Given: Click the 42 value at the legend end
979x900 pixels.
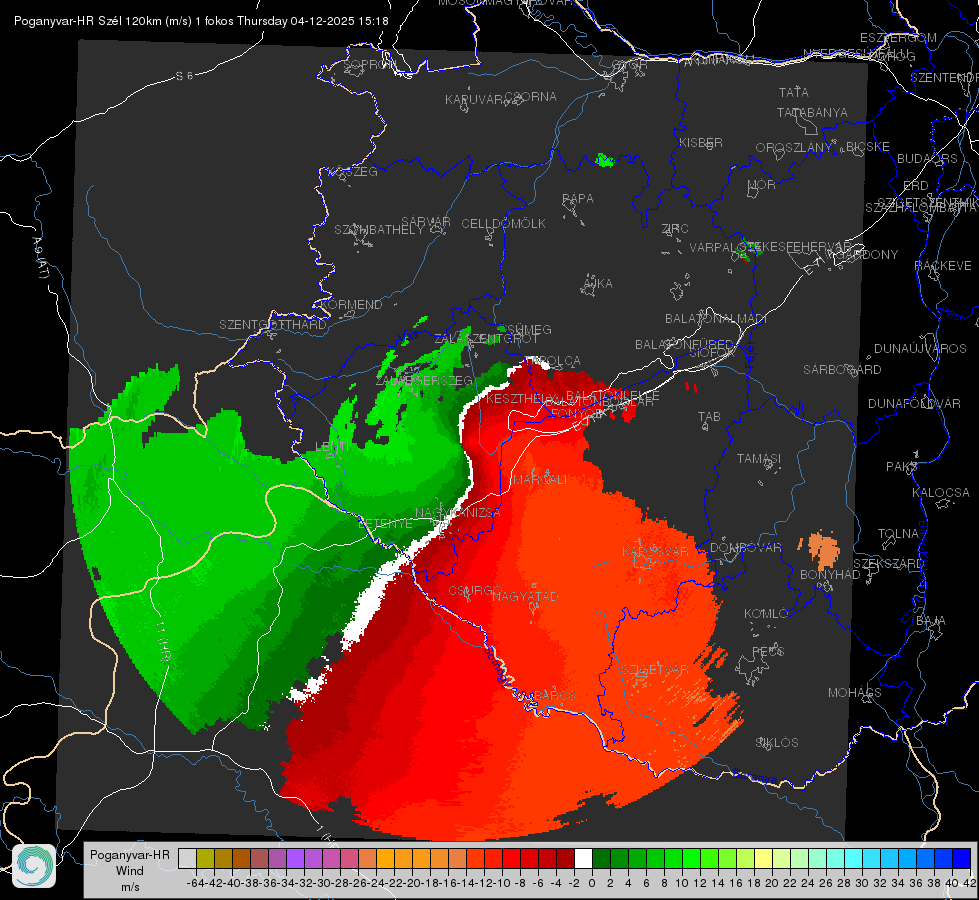Looking at the screenshot, I should pyautogui.click(x=970, y=883).
